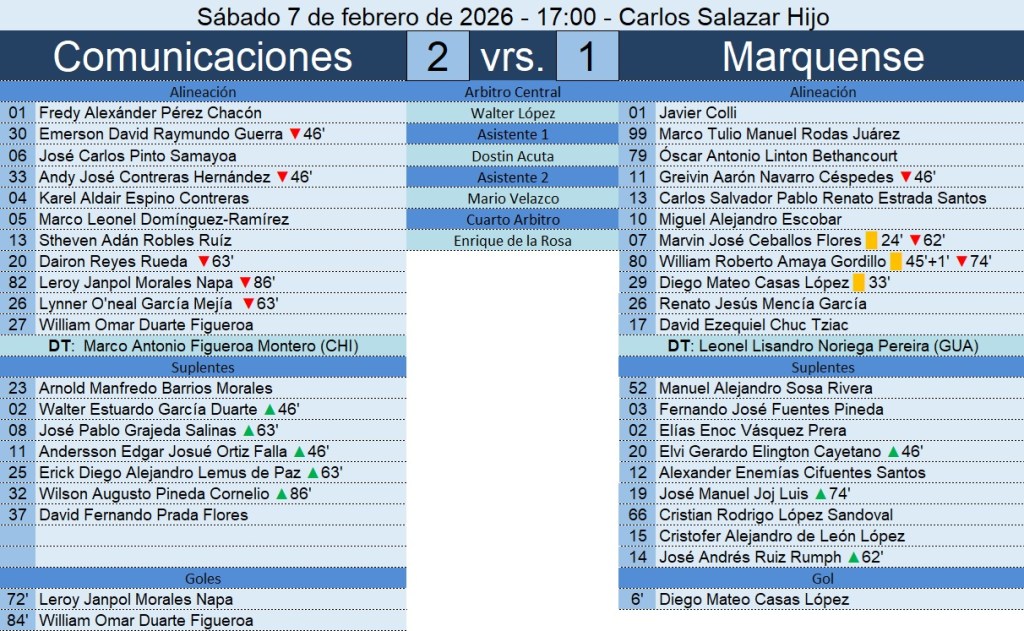The height and width of the screenshot is (631, 1024).
Task: Click the red arrow before Leroy Morales Napa's 86'
Action: click(244, 283)
